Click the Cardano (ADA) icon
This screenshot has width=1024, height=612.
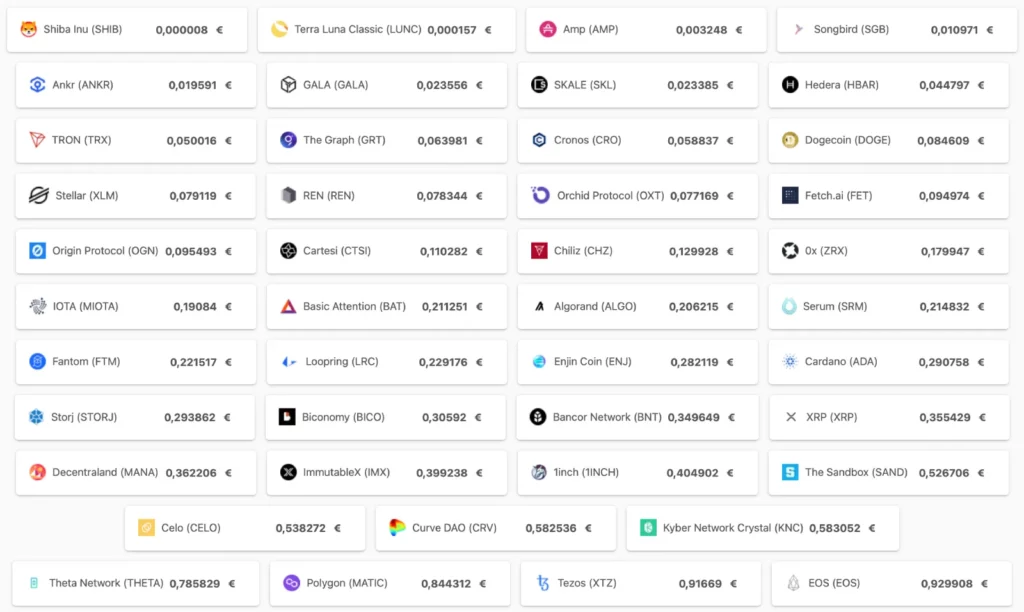[x=790, y=361]
